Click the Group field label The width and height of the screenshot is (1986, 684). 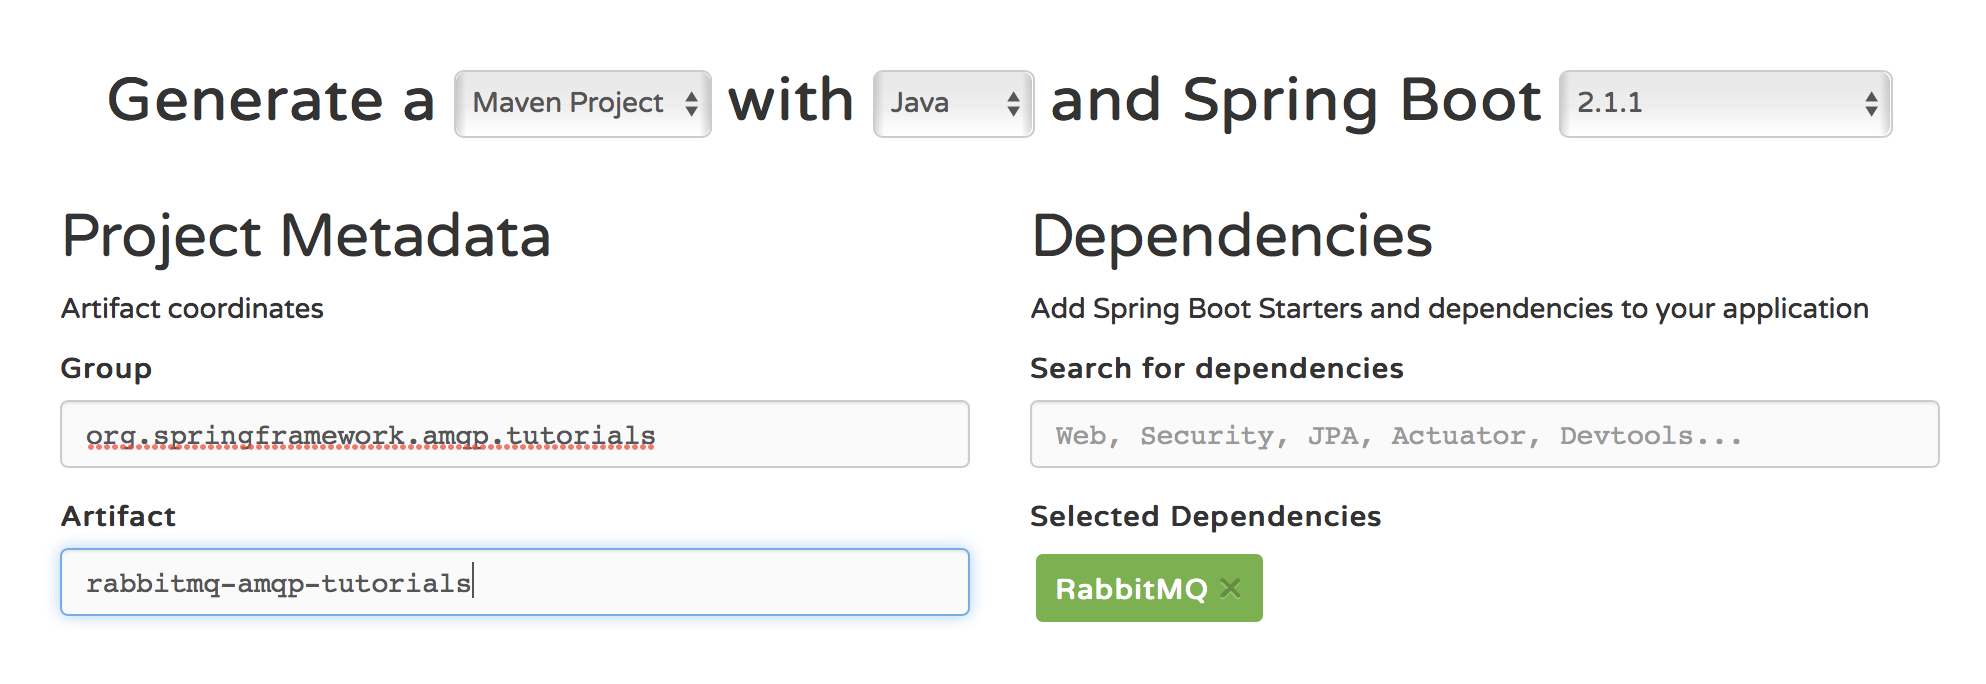click(106, 369)
